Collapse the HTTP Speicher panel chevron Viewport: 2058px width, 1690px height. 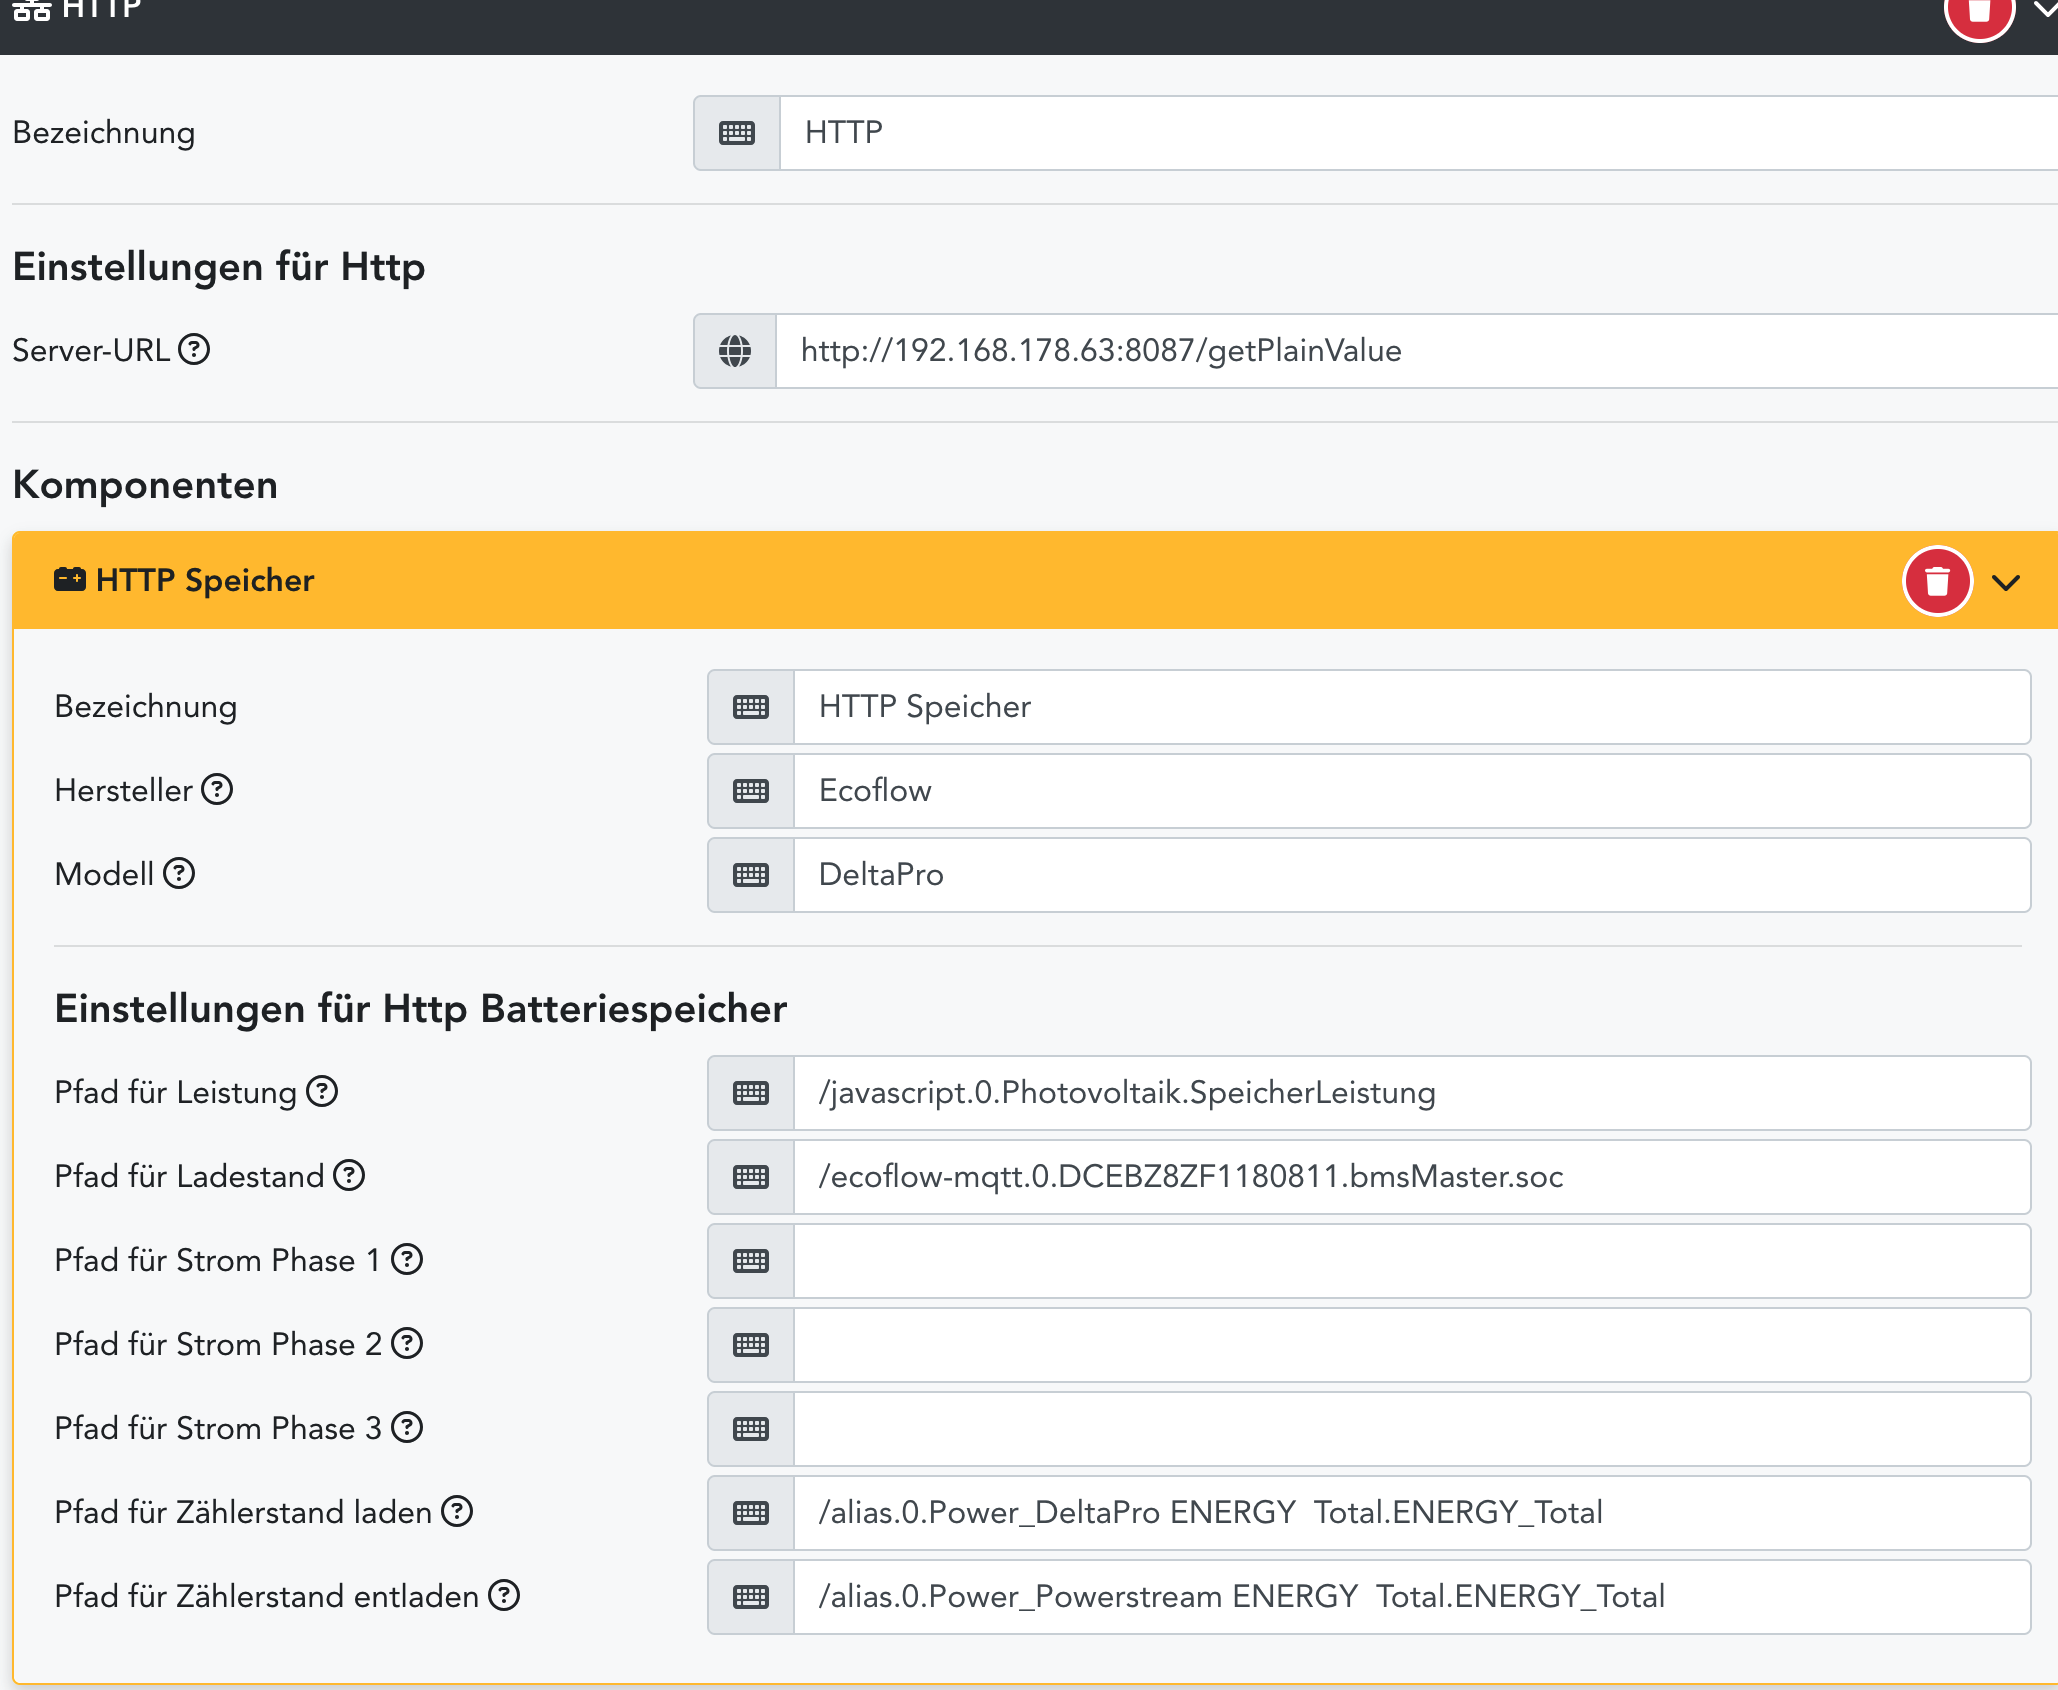(x=2006, y=582)
